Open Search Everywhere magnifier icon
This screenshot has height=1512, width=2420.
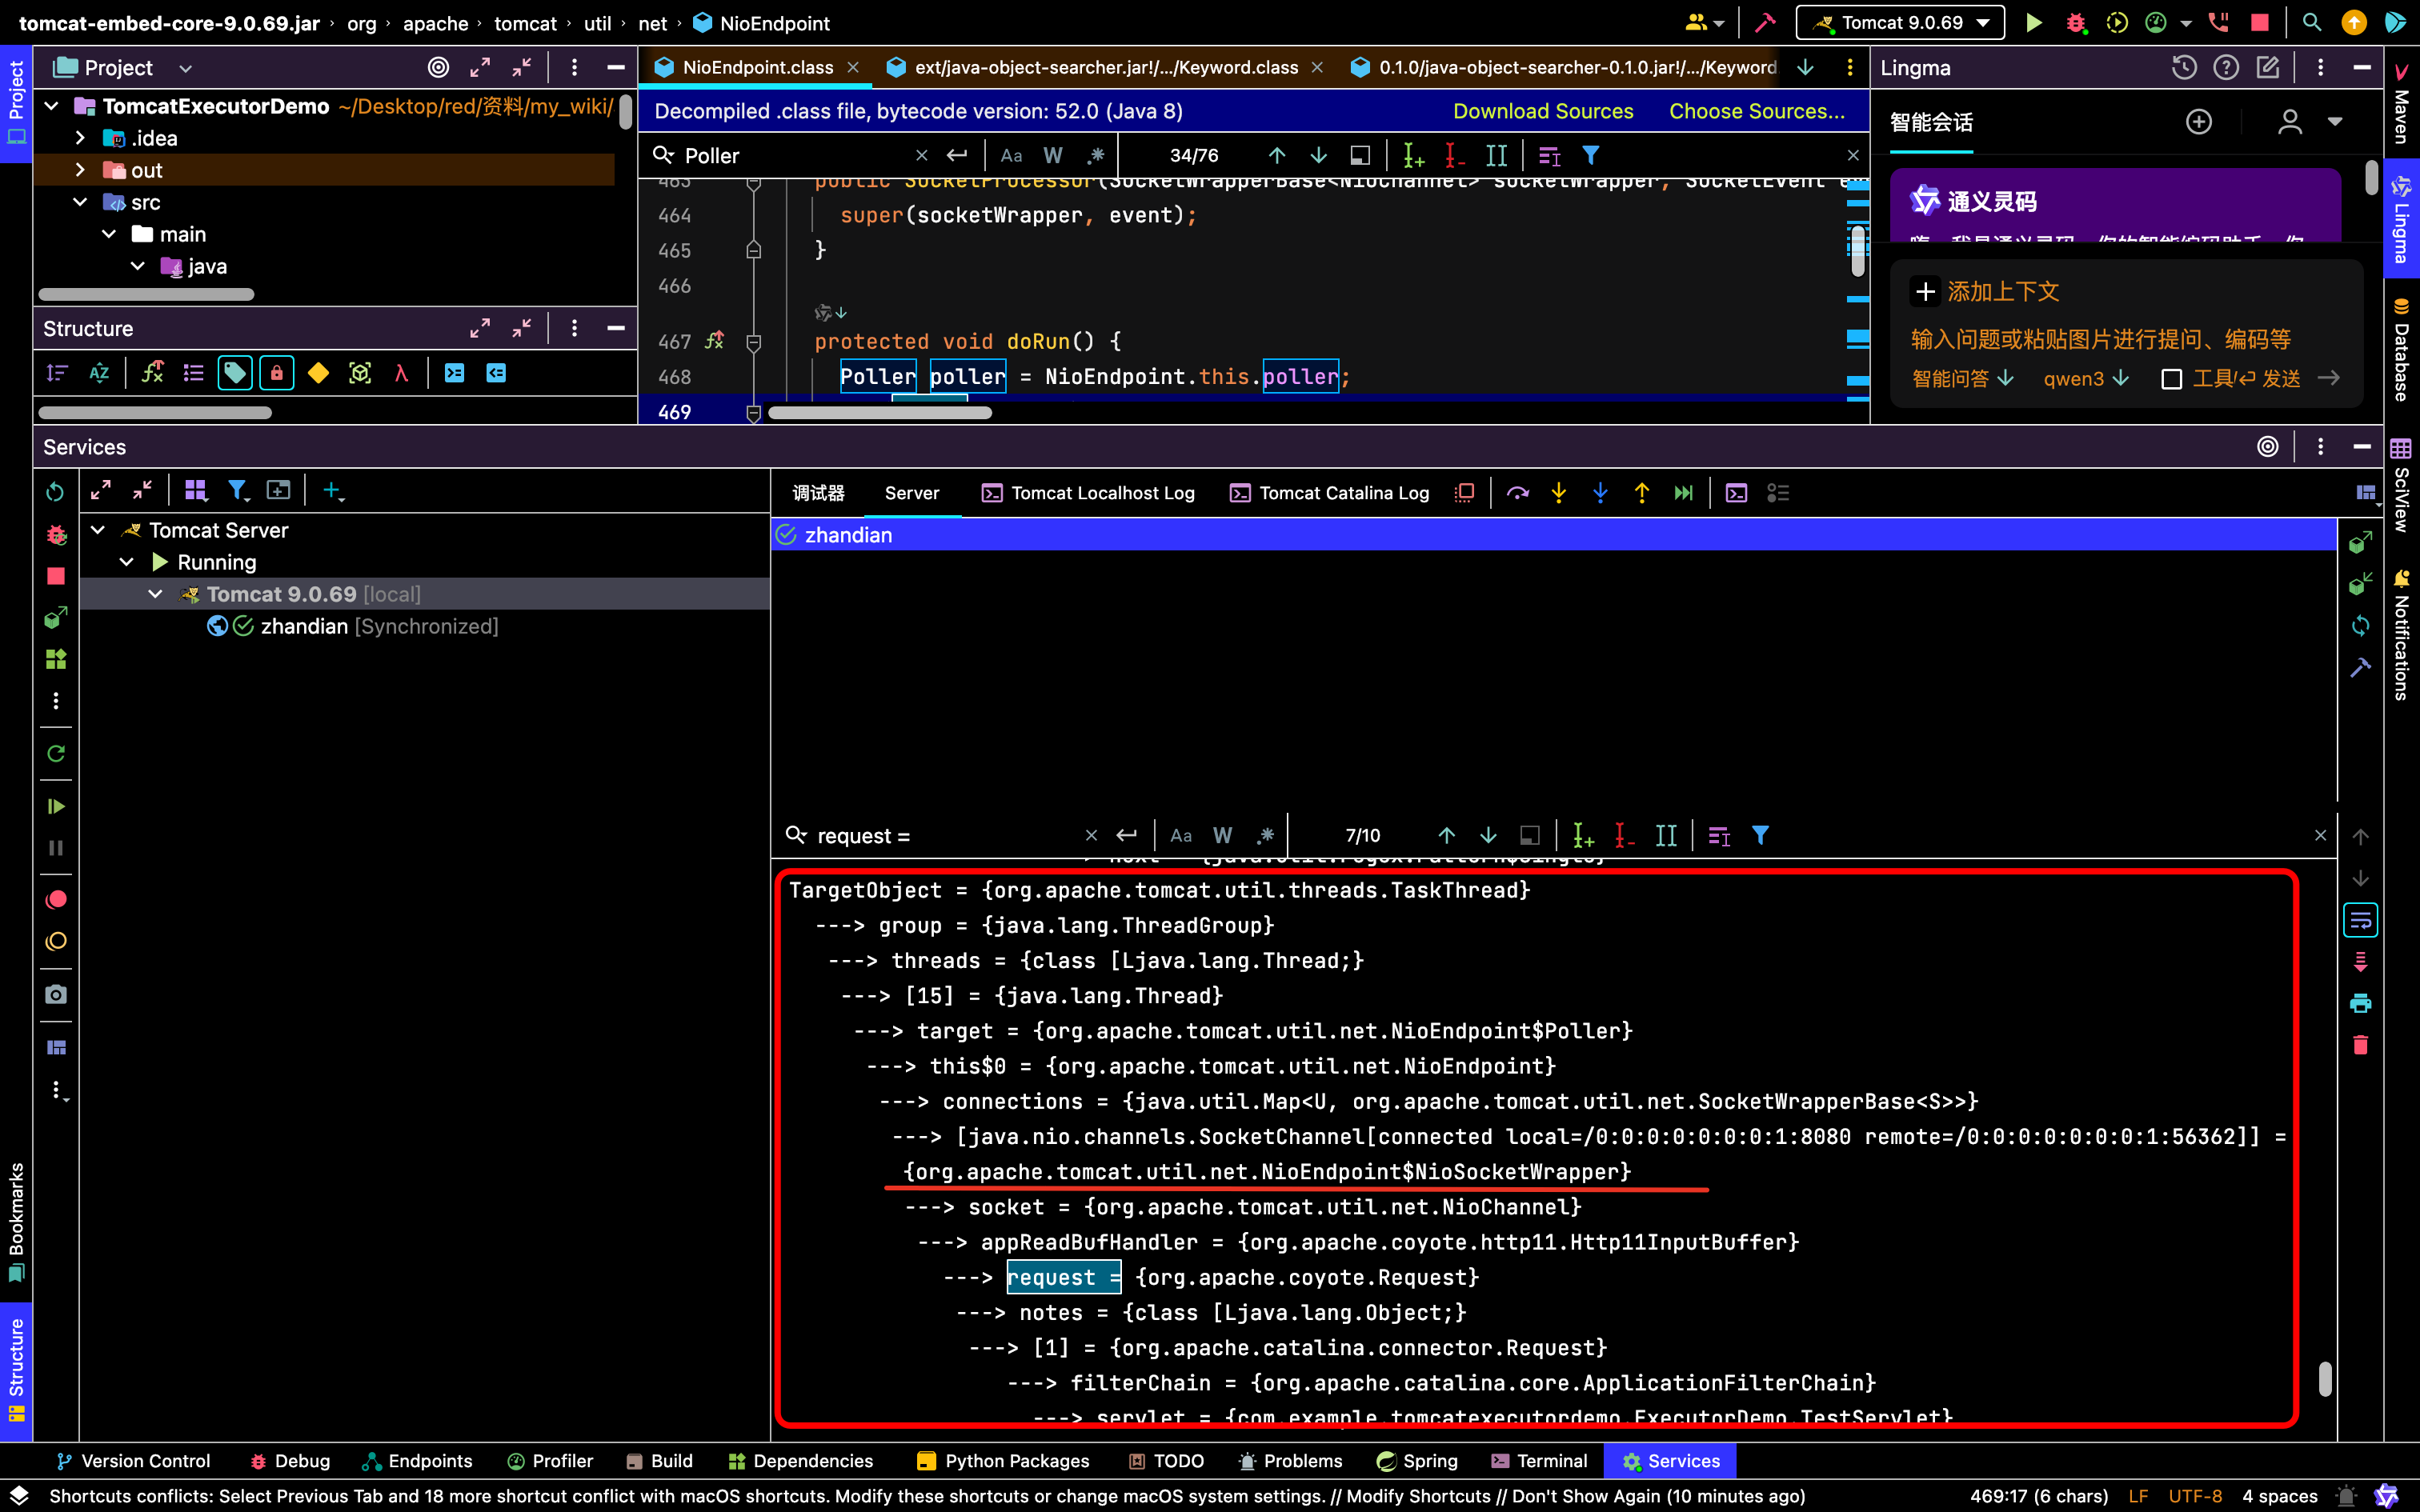pyautogui.click(x=2312, y=22)
